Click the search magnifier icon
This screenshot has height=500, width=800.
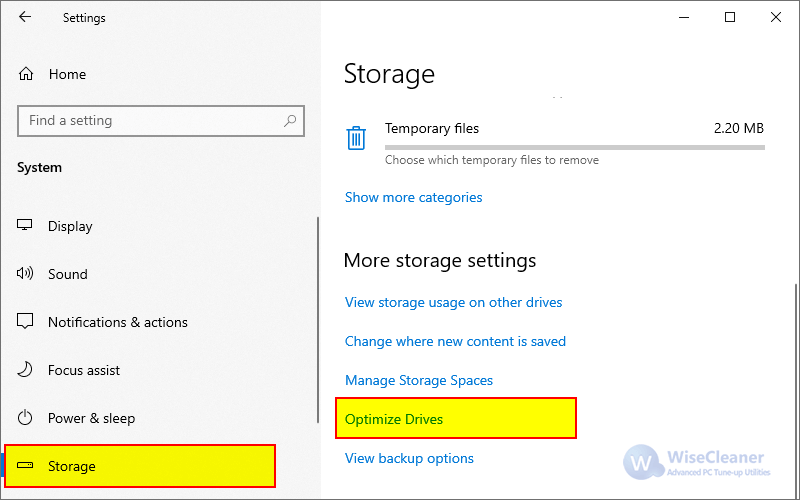(x=290, y=121)
